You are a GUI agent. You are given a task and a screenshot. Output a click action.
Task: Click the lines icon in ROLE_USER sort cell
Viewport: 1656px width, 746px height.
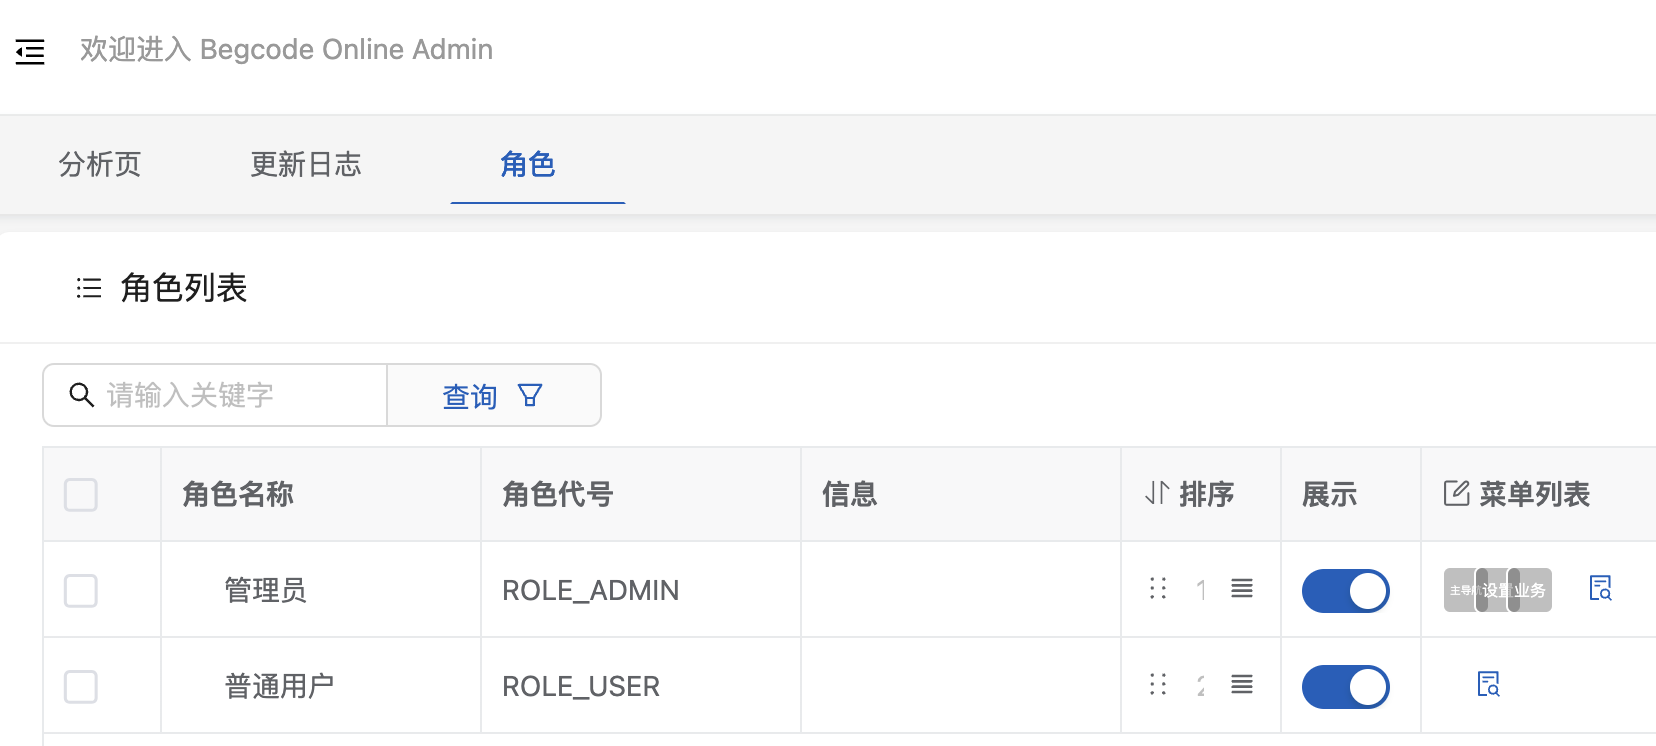(x=1242, y=684)
